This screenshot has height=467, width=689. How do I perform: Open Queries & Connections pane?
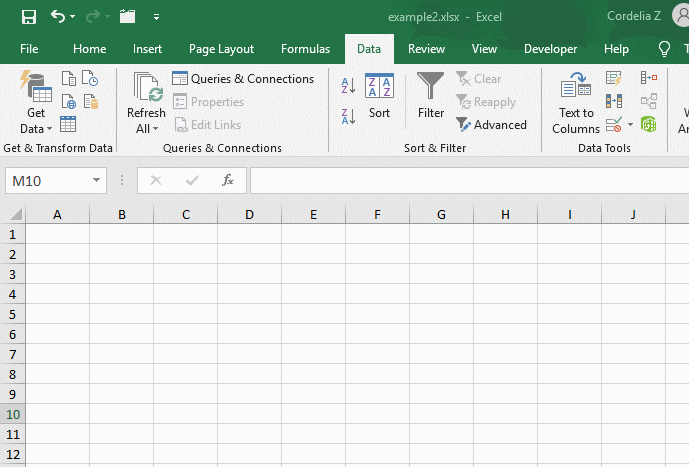(243, 79)
